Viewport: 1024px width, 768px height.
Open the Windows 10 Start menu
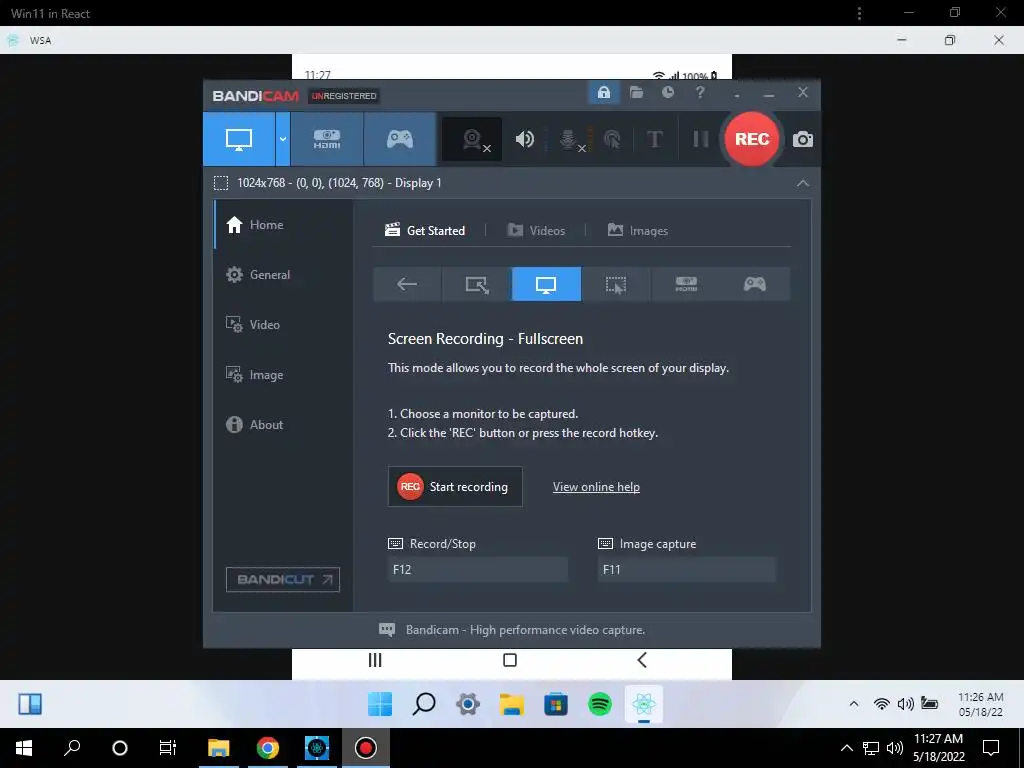tap(24, 748)
